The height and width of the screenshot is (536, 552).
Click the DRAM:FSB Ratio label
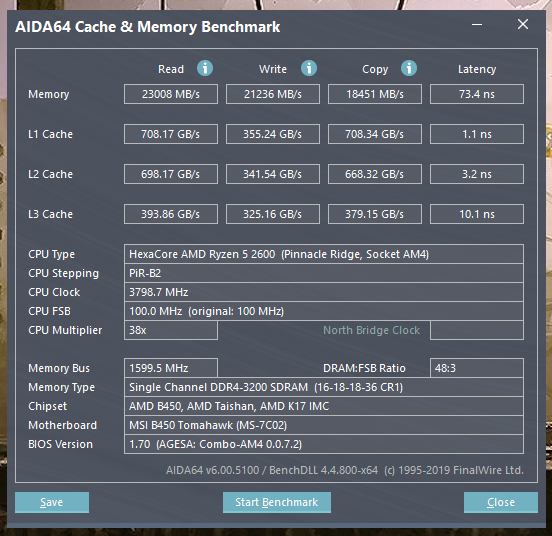click(364, 368)
